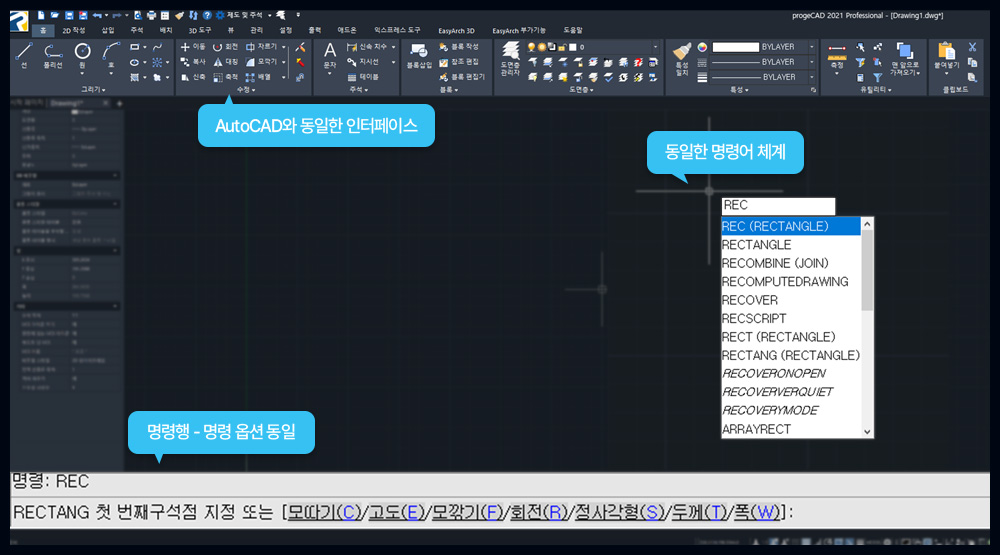Click the Fillet (모깎기) tool
1000x555 pixels.
click(x=261, y=62)
